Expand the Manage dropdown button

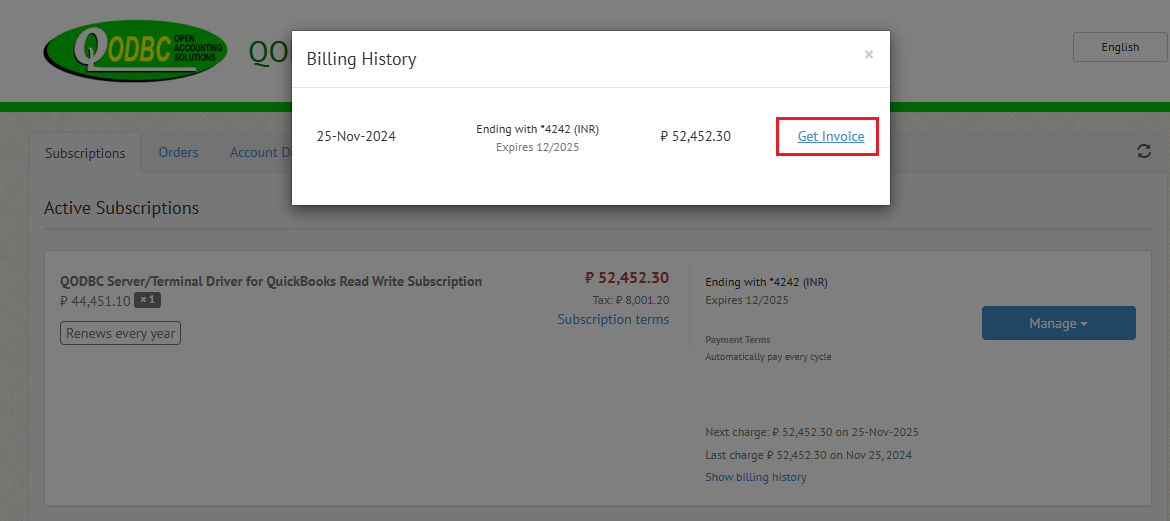(x=1058, y=323)
